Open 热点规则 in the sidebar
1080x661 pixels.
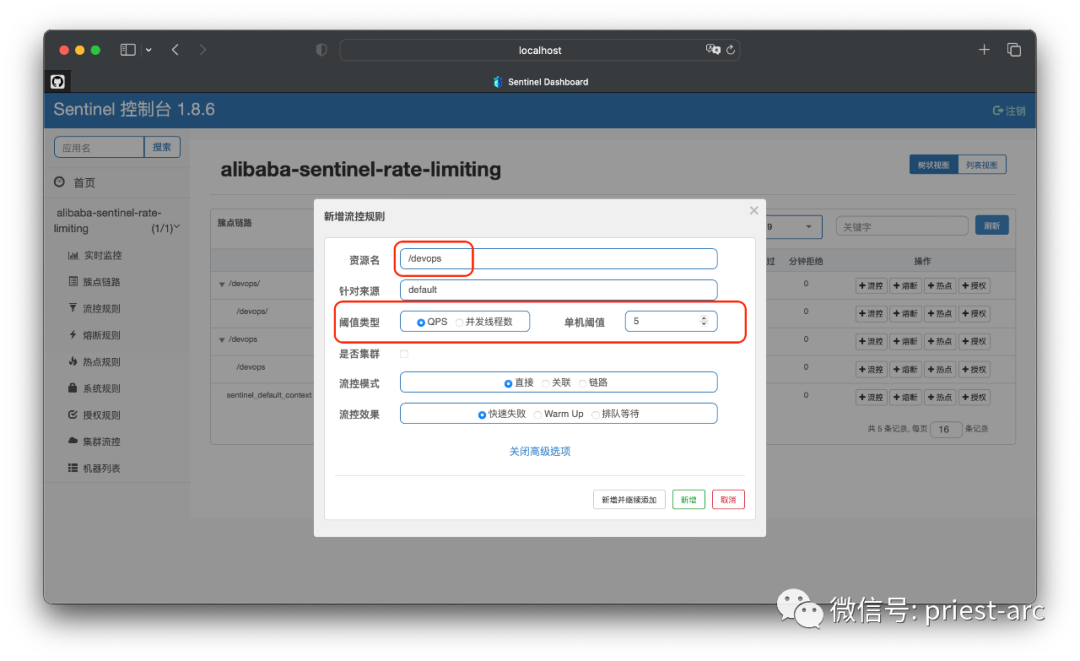point(95,361)
